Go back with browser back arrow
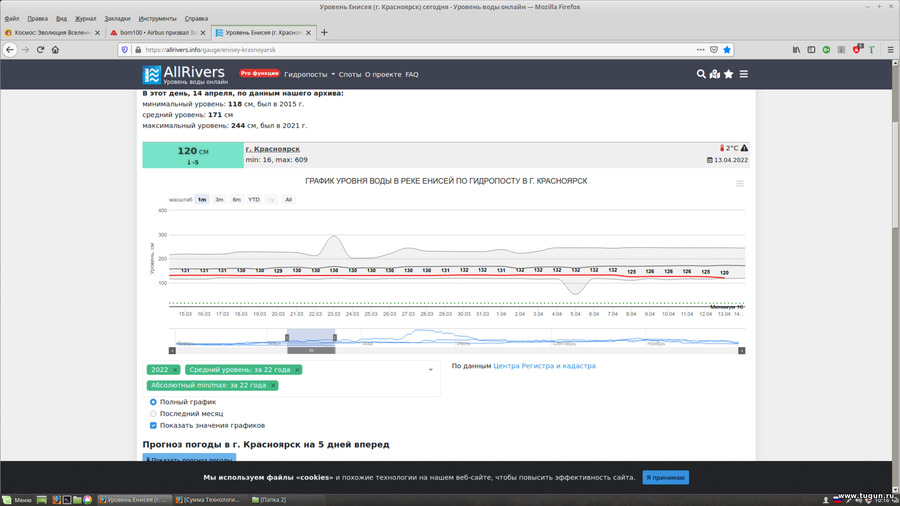This screenshot has width=900, height=506. [10, 50]
